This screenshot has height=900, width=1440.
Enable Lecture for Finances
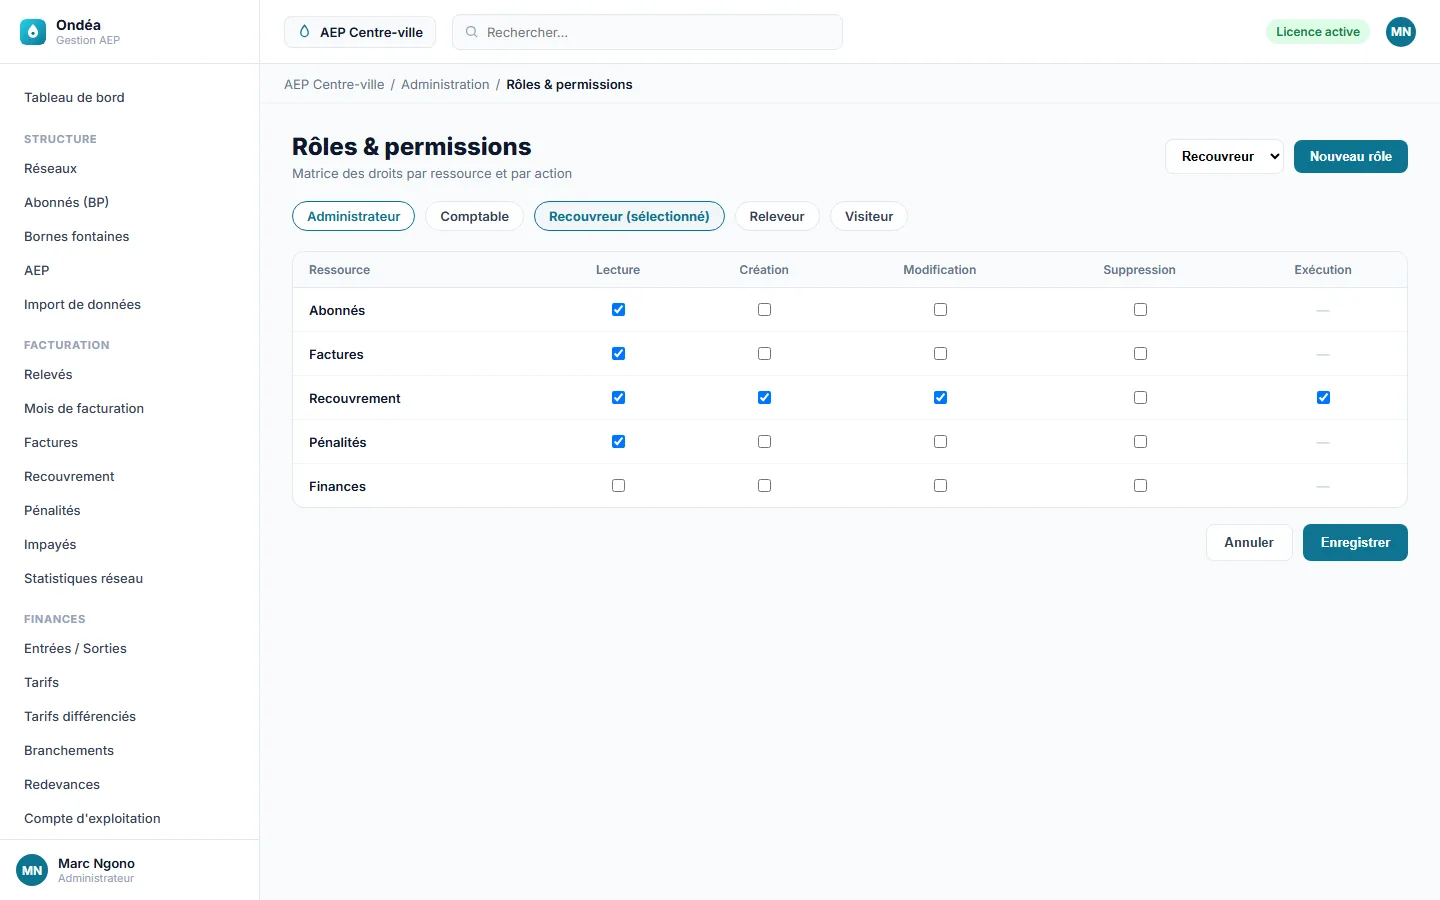618,486
